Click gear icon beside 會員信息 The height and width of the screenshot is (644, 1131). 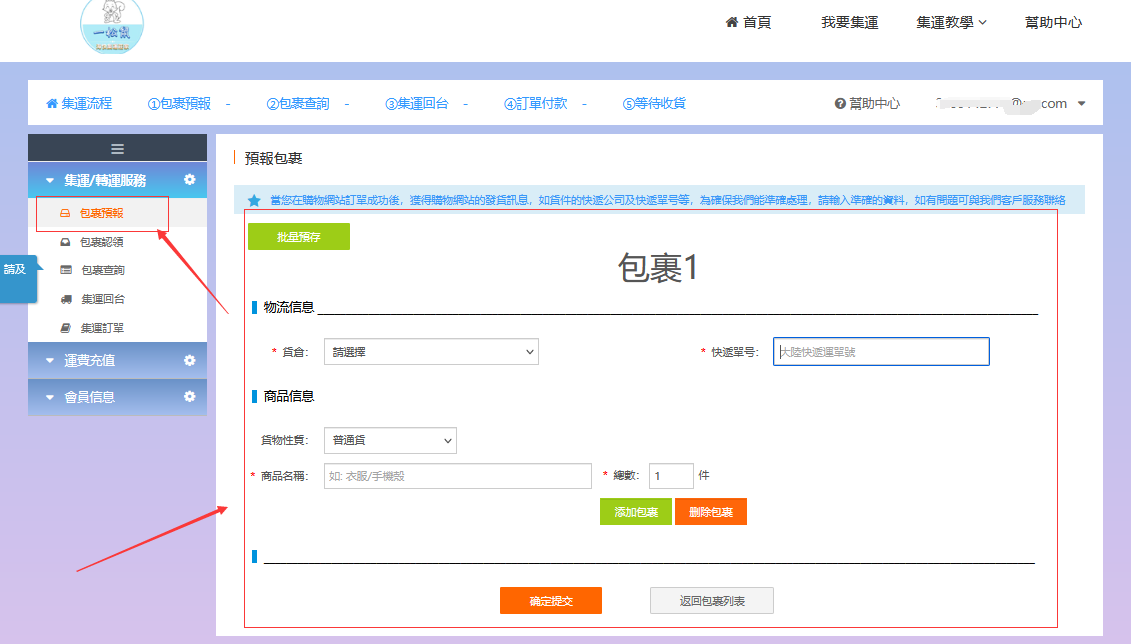[189, 397]
